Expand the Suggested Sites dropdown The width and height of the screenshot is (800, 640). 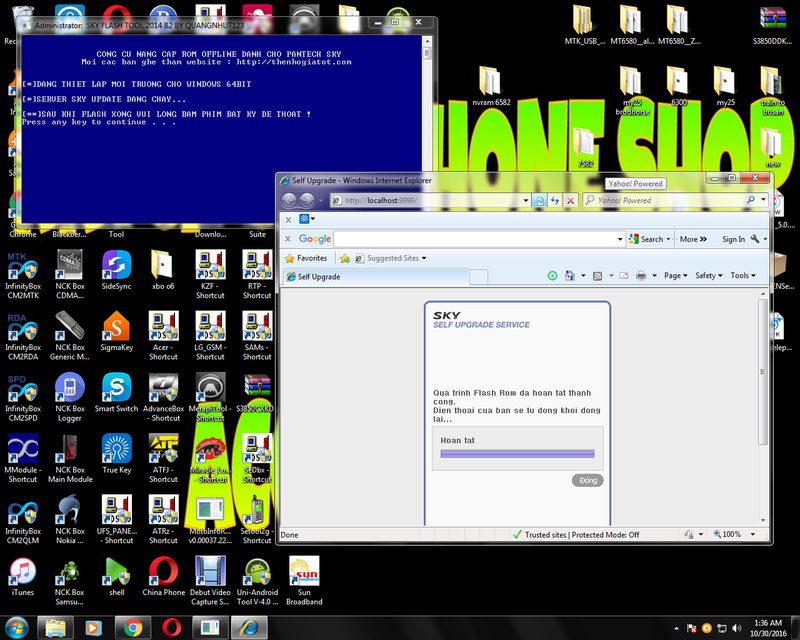(424, 258)
